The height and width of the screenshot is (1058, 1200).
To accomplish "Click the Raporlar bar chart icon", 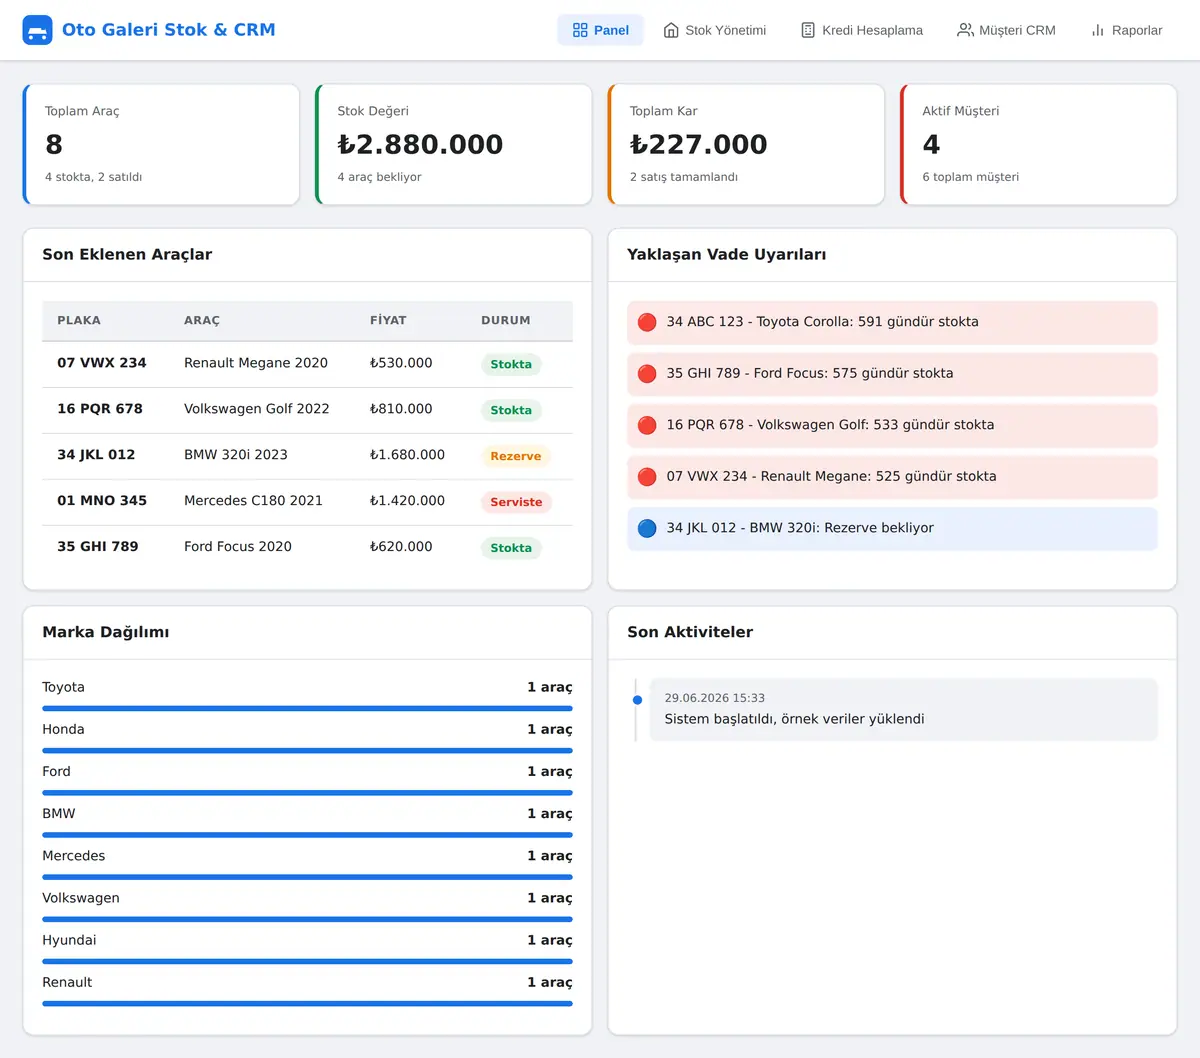I will point(1098,30).
